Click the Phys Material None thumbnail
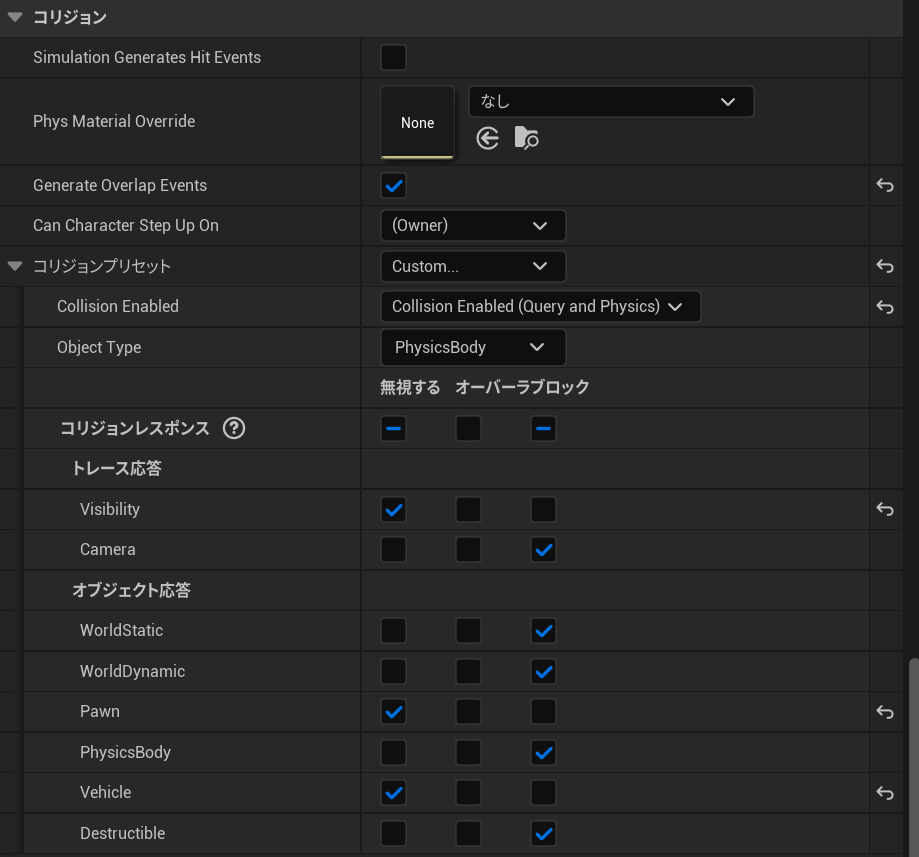The width and height of the screenshot is (919, 857). pyautogui.click(x=417, y=123)
